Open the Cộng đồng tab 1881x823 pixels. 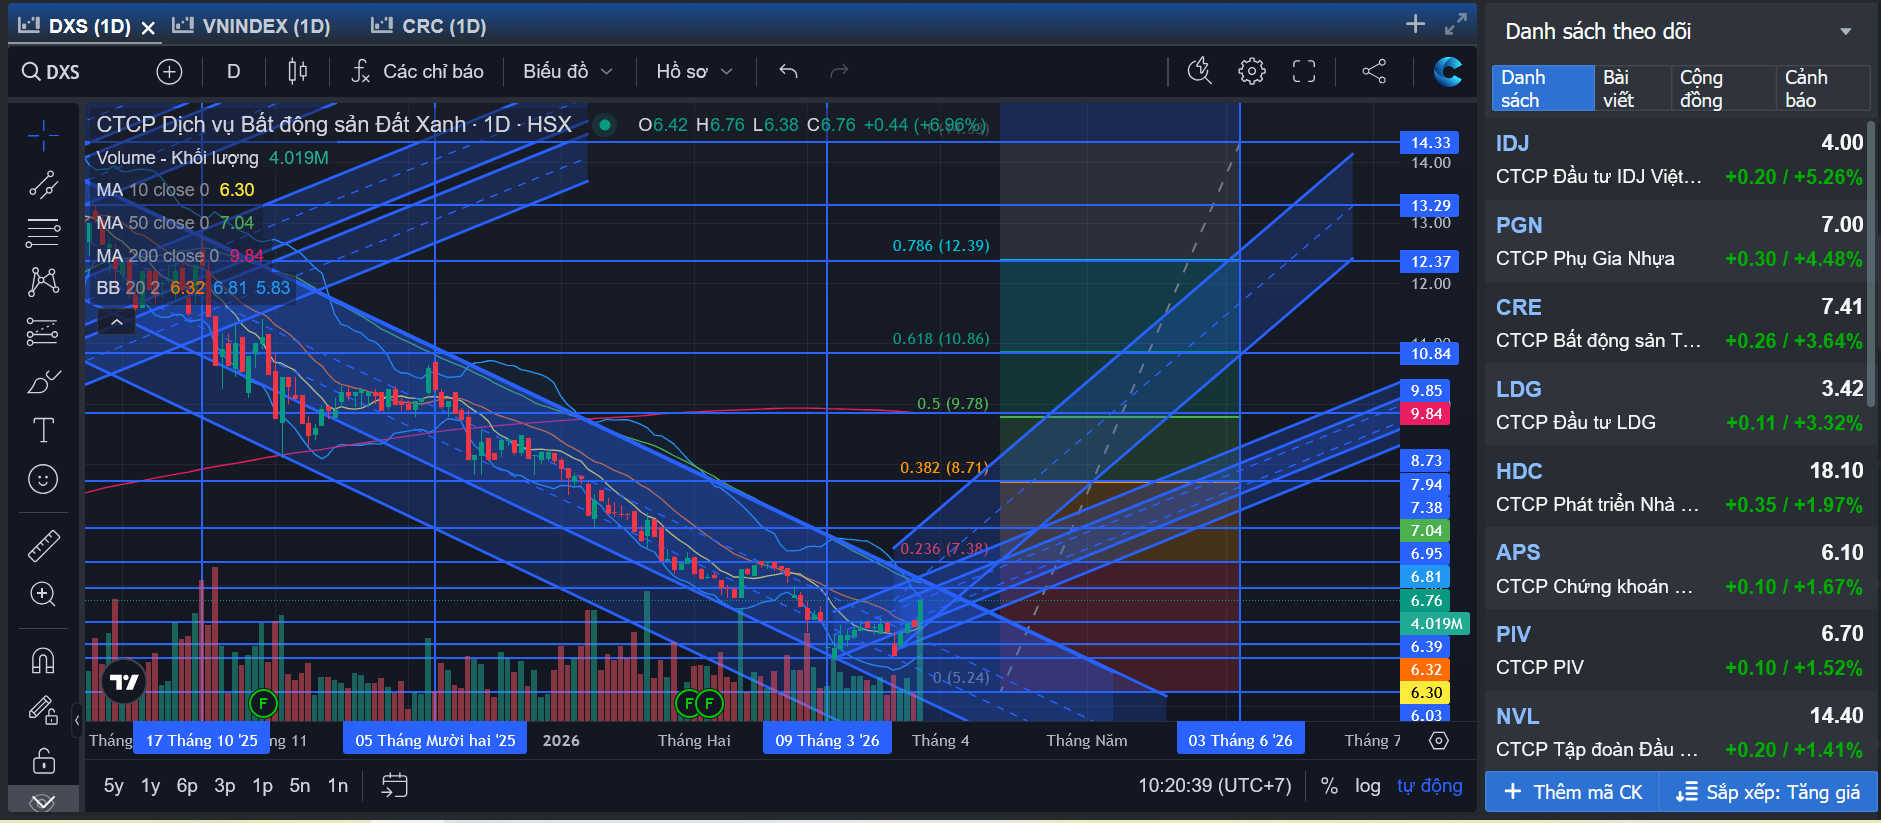click(x=1723, y=88)
